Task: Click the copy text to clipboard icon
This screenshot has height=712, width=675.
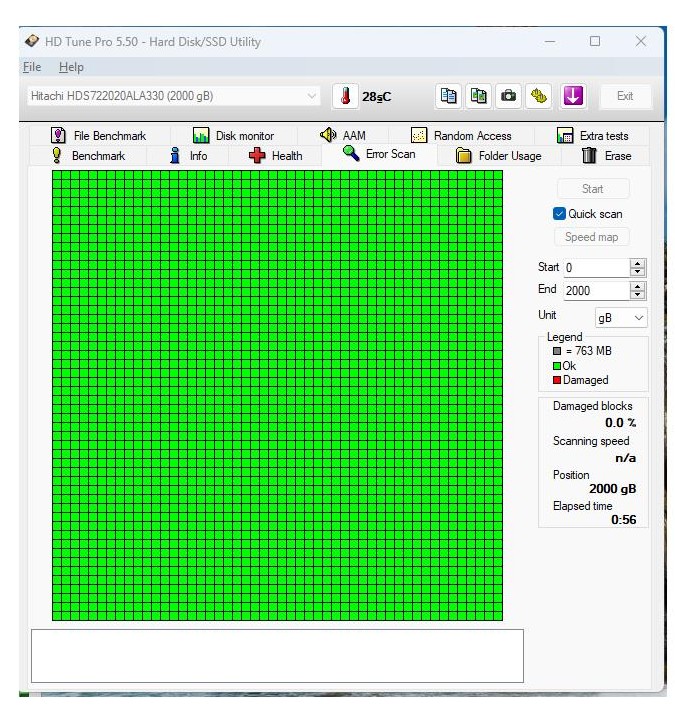Action: [x=449, y=96]
